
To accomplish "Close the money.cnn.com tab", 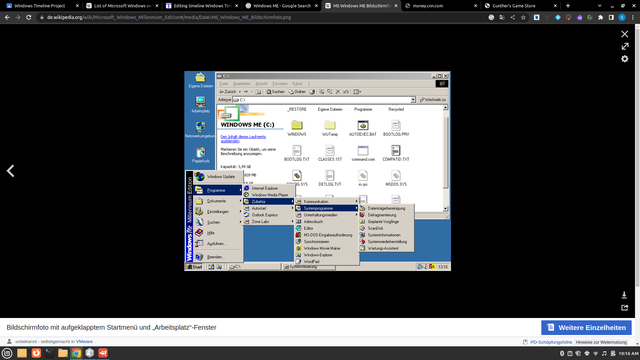I will coord(476,6).
